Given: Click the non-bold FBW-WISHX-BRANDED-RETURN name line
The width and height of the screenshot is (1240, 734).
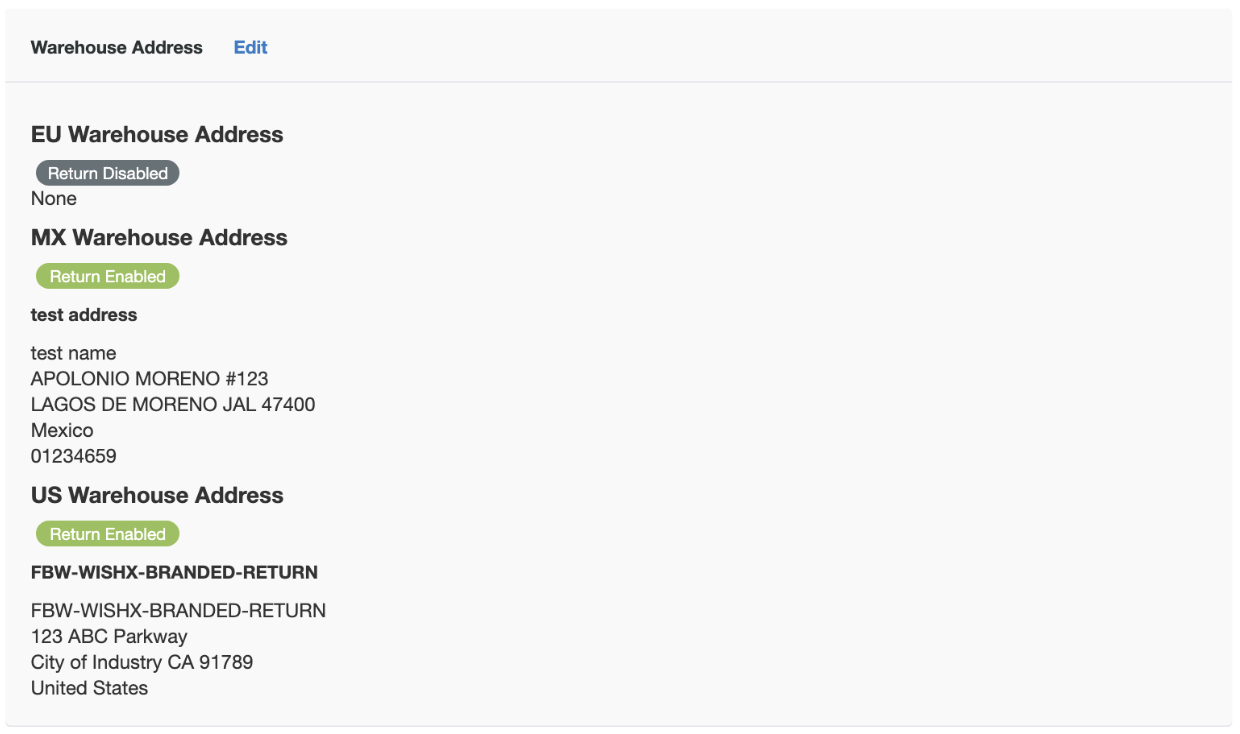Looking at the screenshot, I should 178,611.
